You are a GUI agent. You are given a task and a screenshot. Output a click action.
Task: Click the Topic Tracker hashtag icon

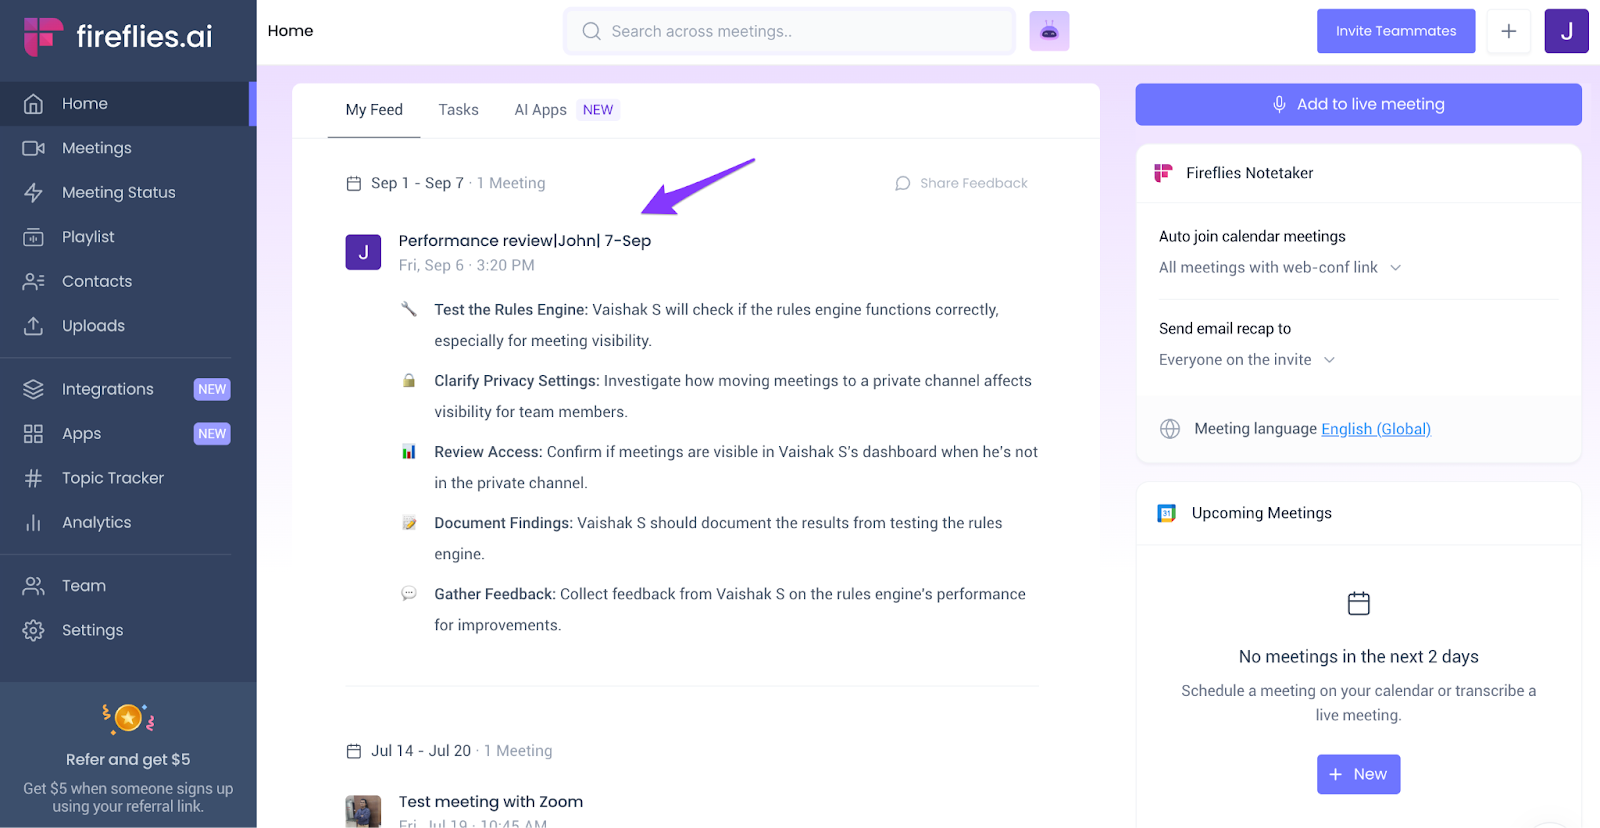coord(33,478)
